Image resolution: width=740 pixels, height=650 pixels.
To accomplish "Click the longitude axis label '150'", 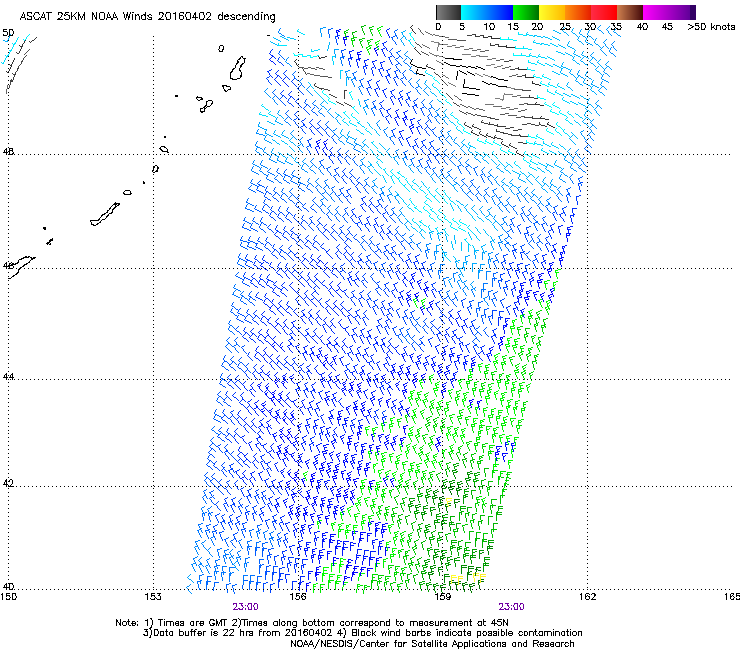I will pos(8,597).
